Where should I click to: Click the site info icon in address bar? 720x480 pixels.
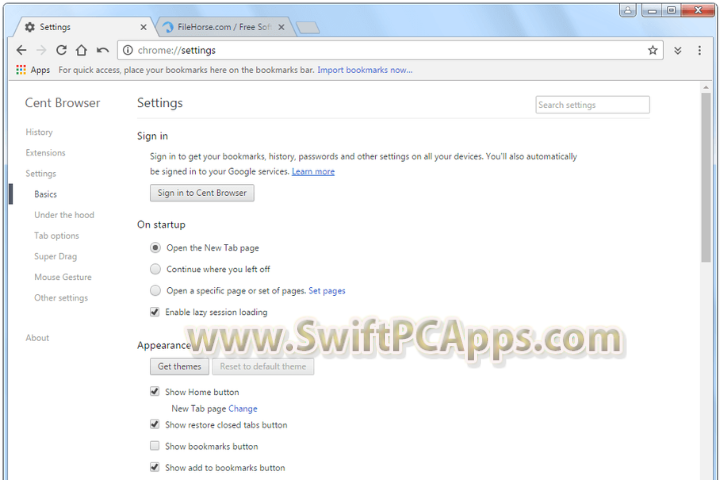(128, 50)
